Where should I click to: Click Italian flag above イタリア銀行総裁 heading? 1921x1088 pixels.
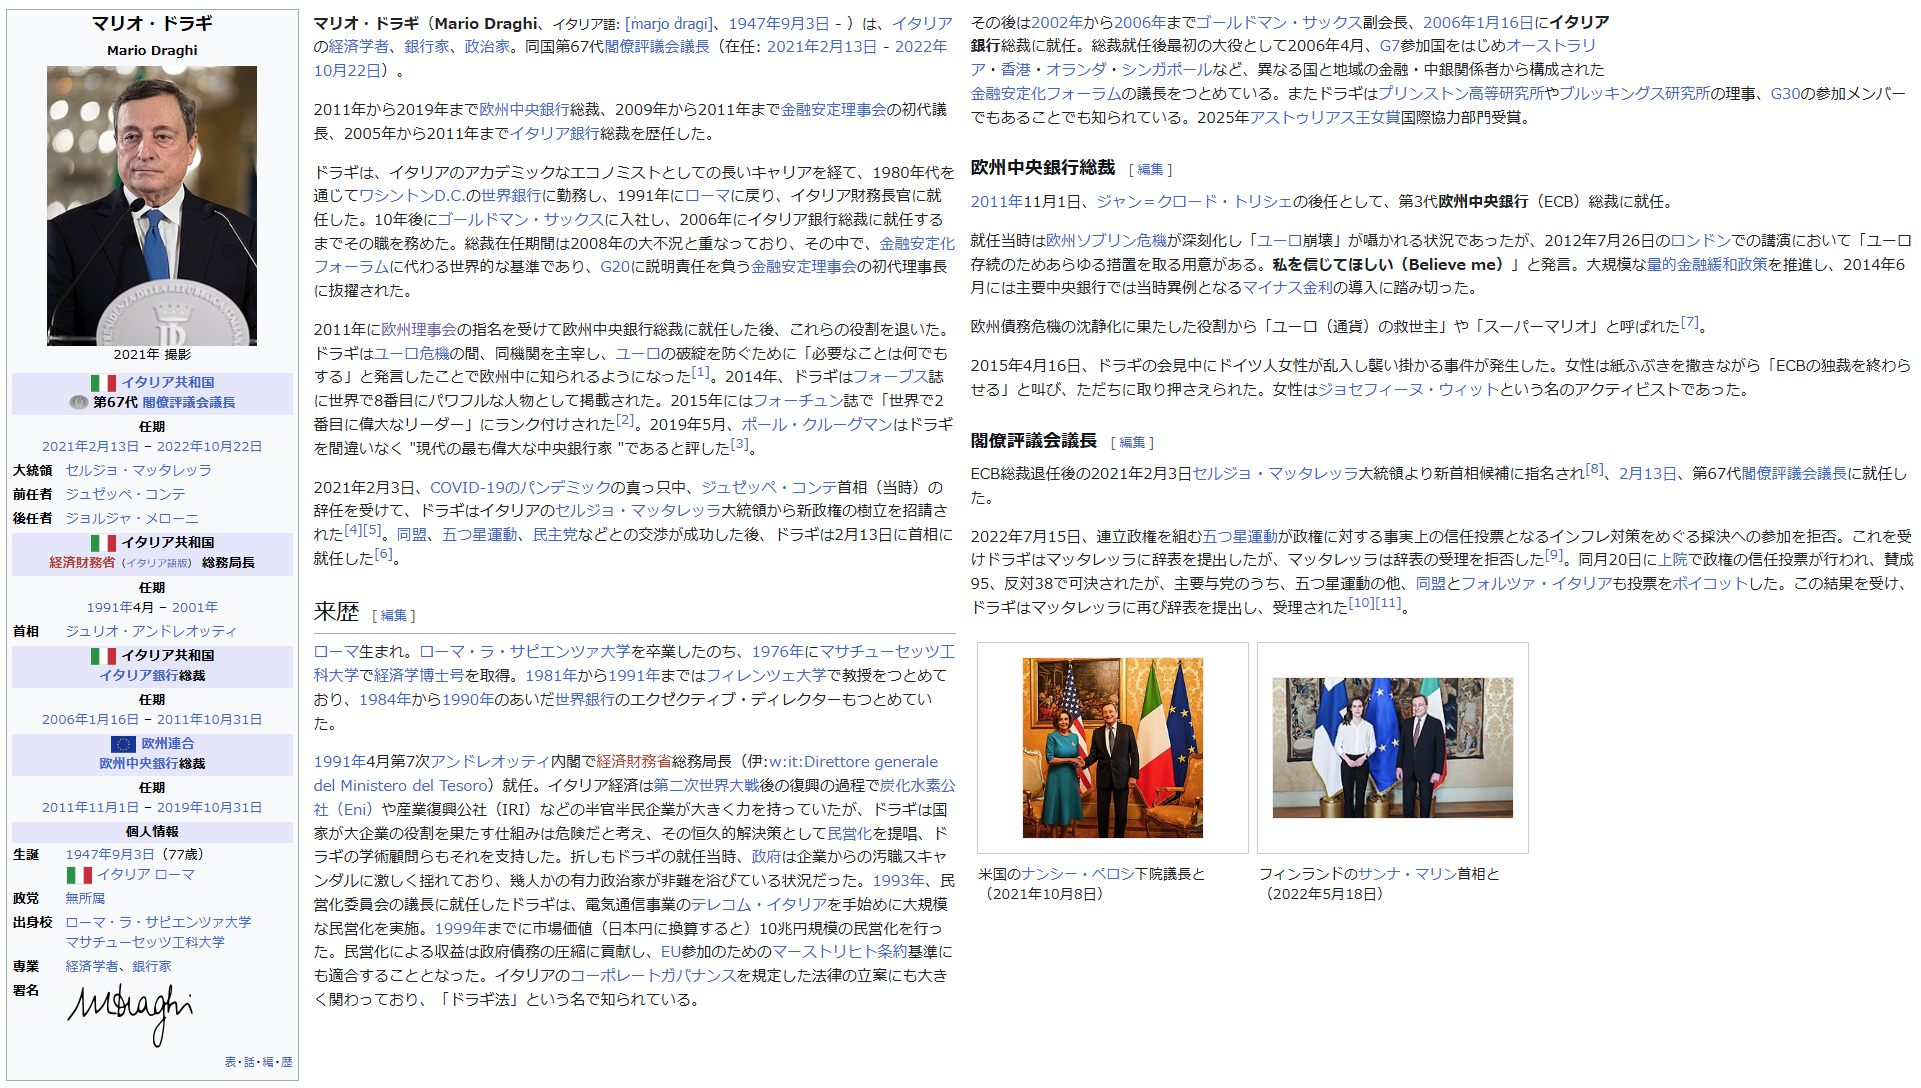tap(103, 656)
